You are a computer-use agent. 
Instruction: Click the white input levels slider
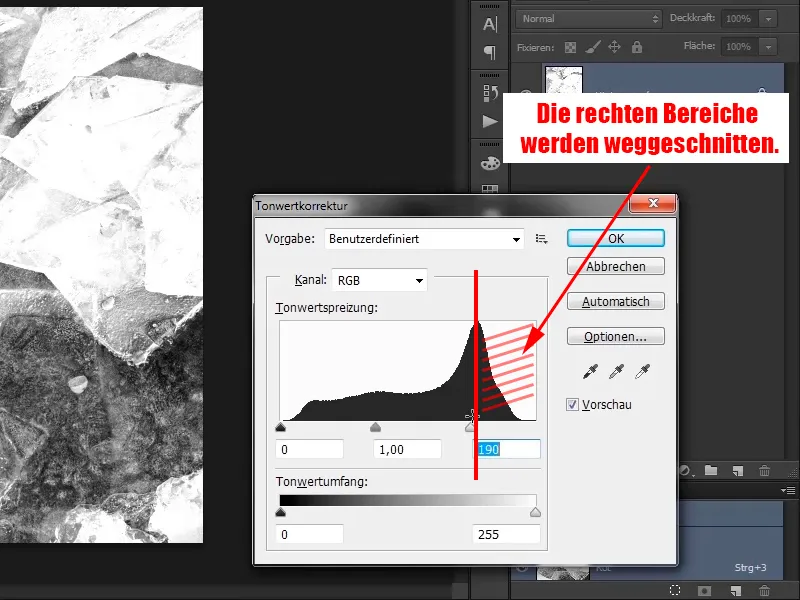(x=470, y=428)
